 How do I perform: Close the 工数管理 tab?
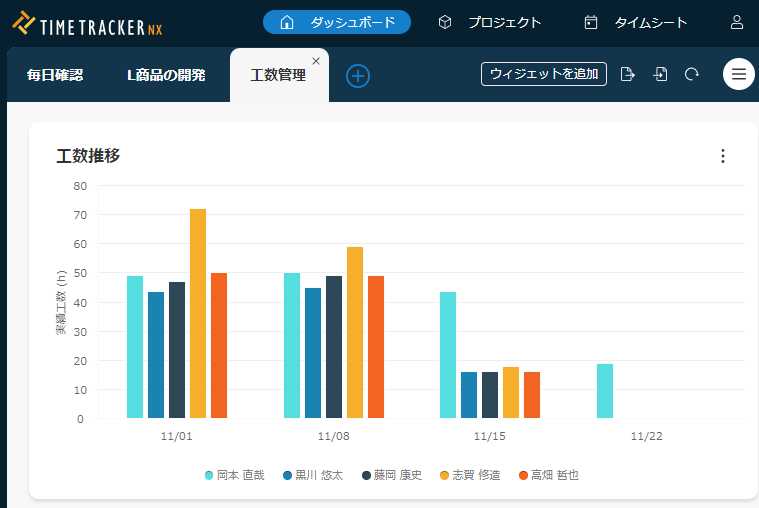tap(316, 61)
